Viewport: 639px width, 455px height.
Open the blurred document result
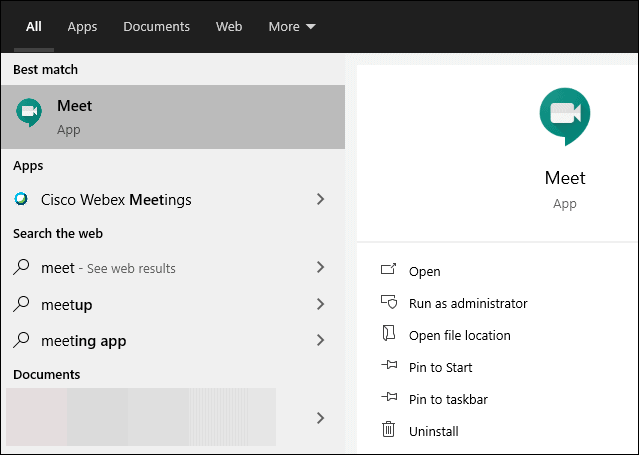pyautogui.click(x=140, y=416)
